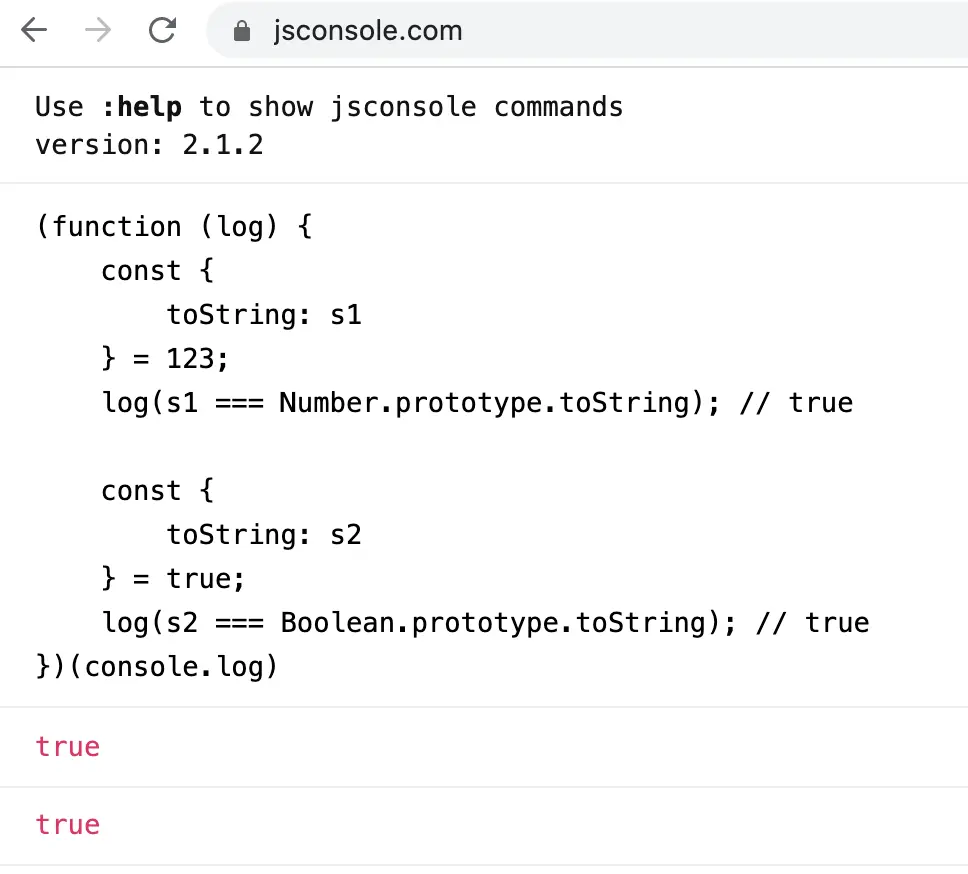Click the second 'const {' line
Screen dimensions: 968x874
point(157,491)
